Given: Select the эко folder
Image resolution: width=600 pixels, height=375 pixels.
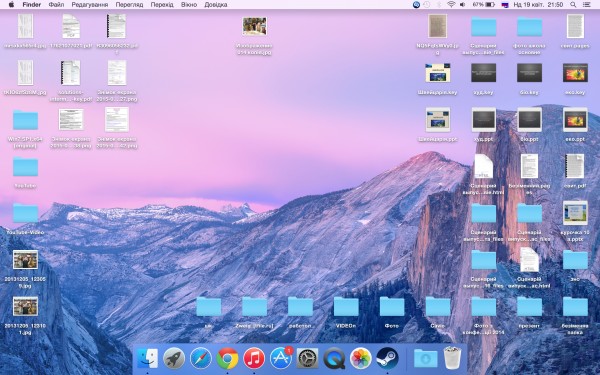Looking at the screenshot, I should [x=575, y=260].
